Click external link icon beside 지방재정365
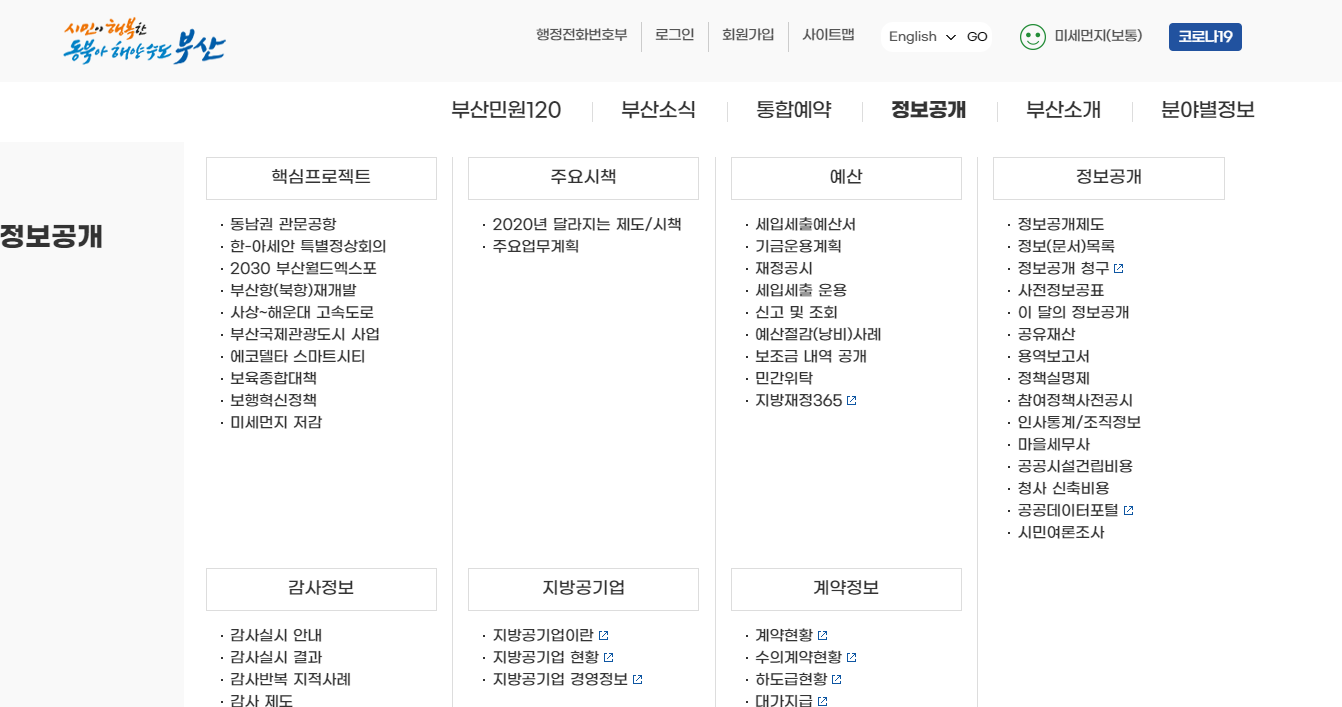This screenshot has height=707, width=1342. [x=852, y=401]
